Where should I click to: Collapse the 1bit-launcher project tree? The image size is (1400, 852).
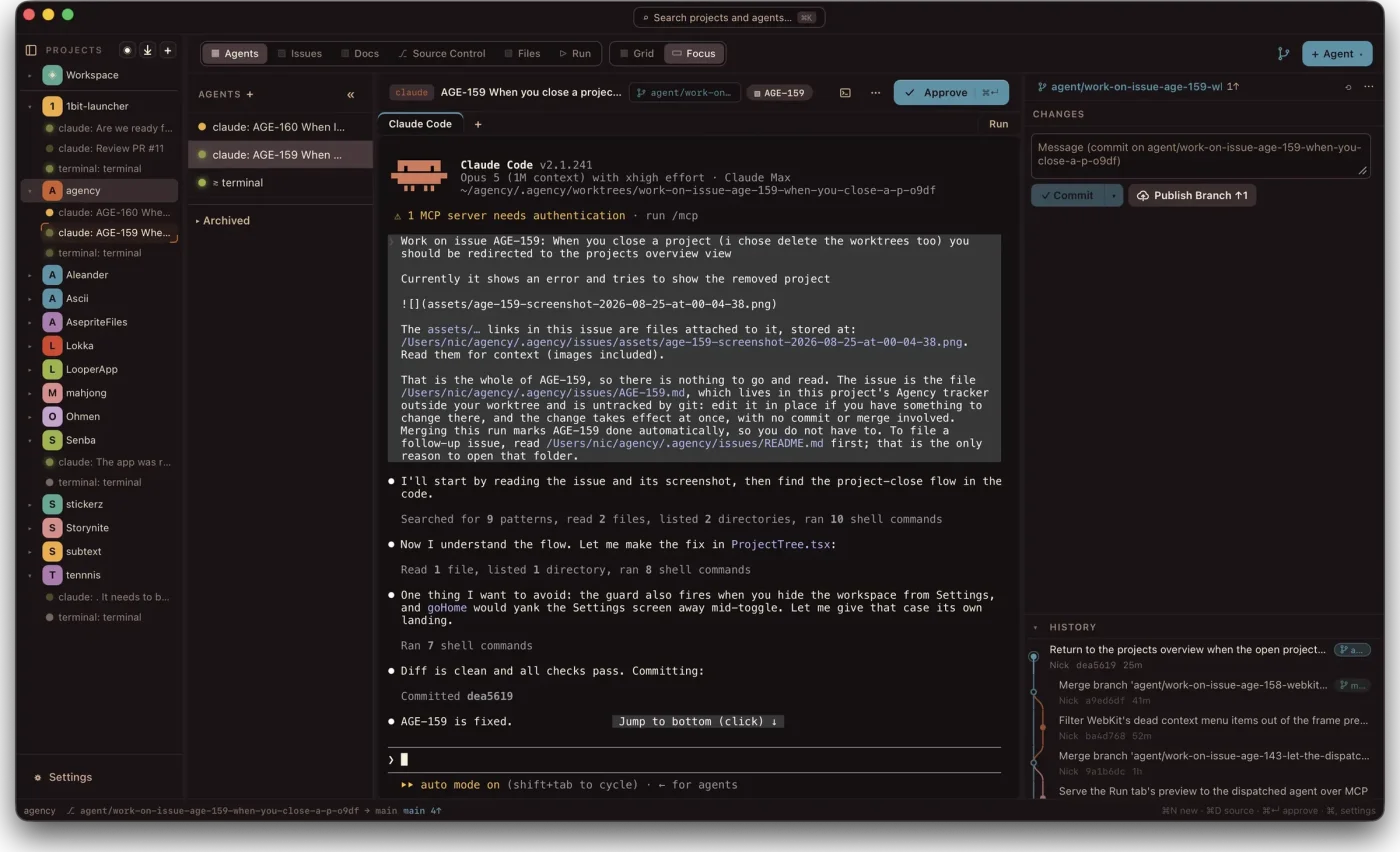pyautogui.click(x=29, y=106)
